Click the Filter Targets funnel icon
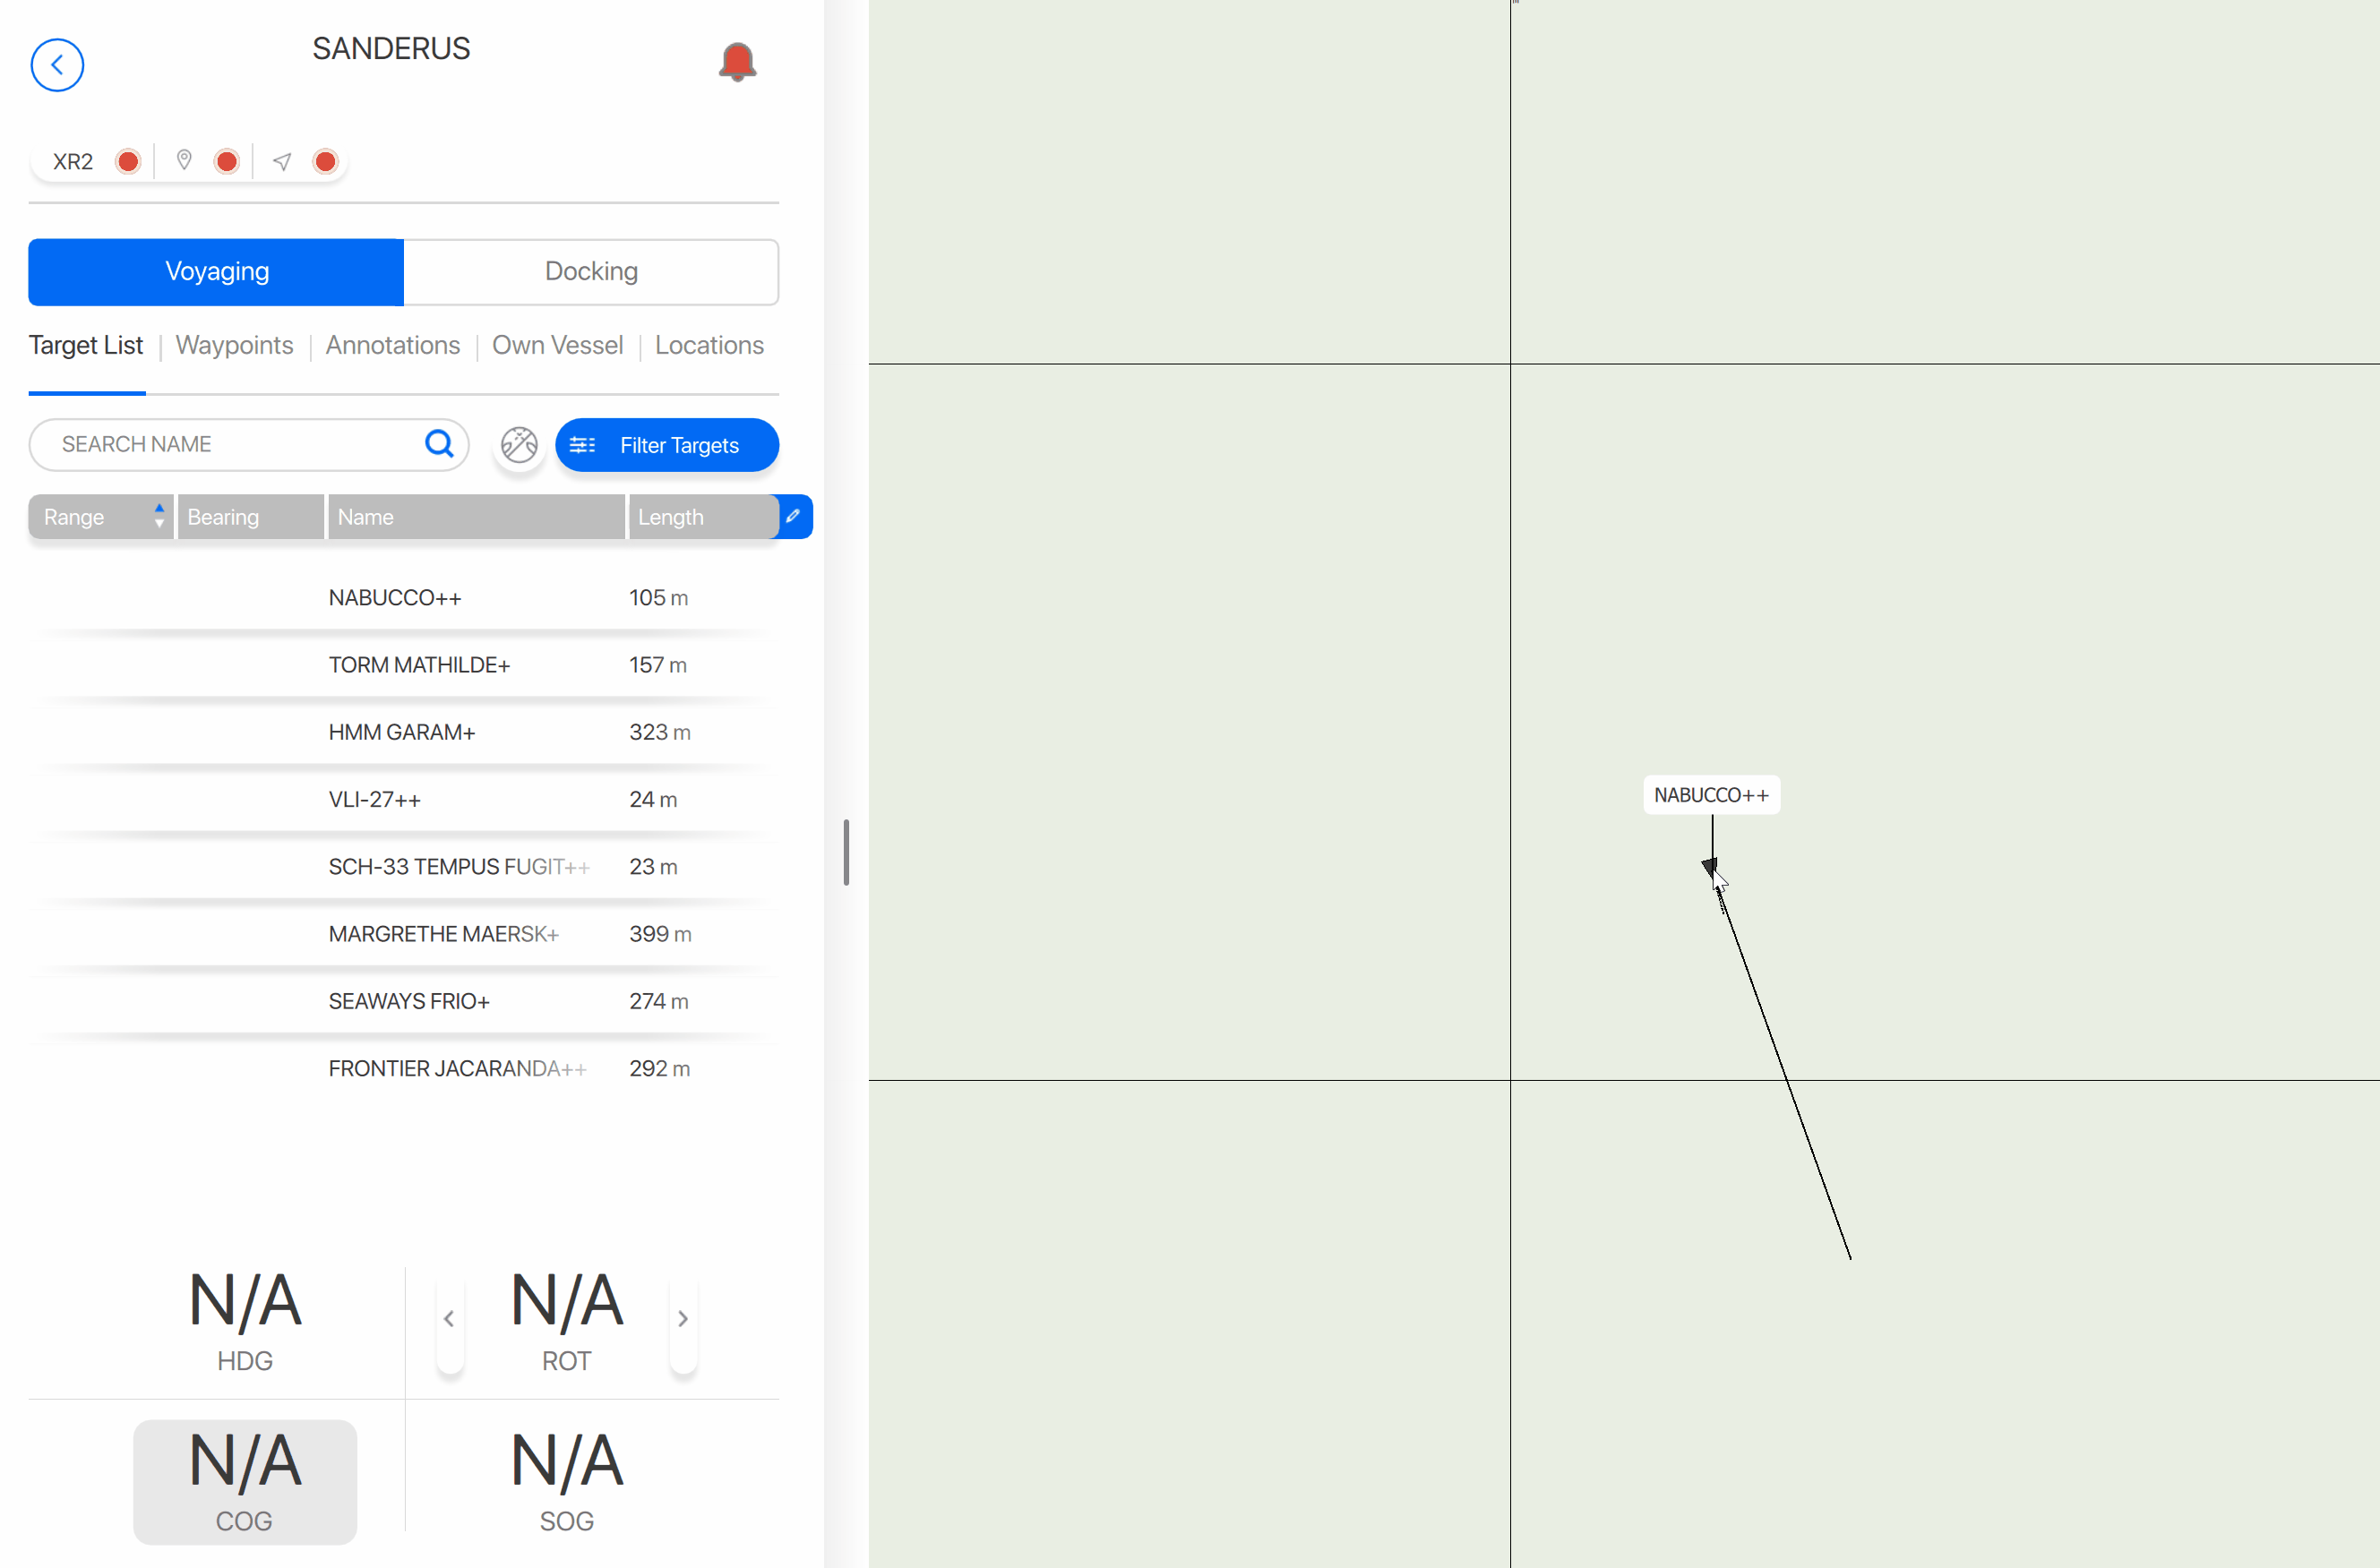The height and width of the screenshot is (1568, 2380). [583, 444]
